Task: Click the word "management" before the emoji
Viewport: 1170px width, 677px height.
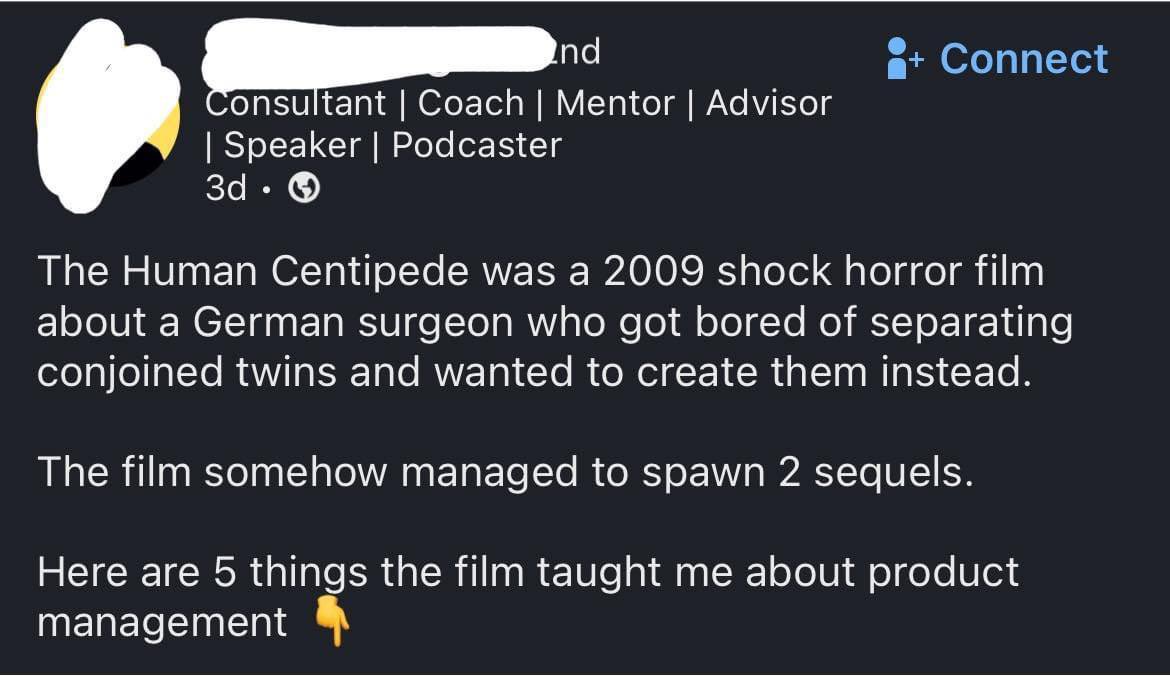Action: (161, 622)
